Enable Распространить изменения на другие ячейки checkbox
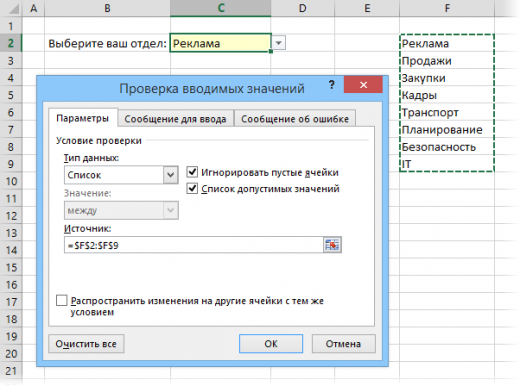This screenshot has height=386, width=520. [x=62, y=300]
